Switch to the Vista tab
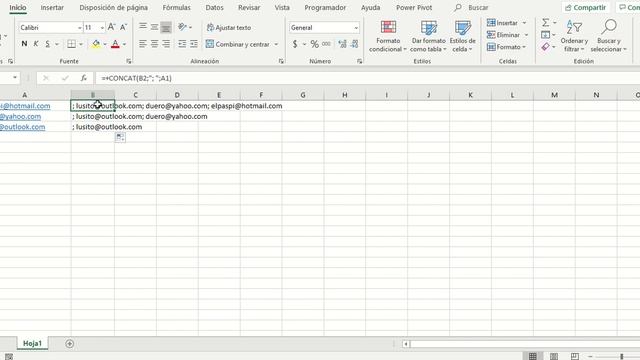The width and height of the screenshot is (640, 360). coord(282,8)
